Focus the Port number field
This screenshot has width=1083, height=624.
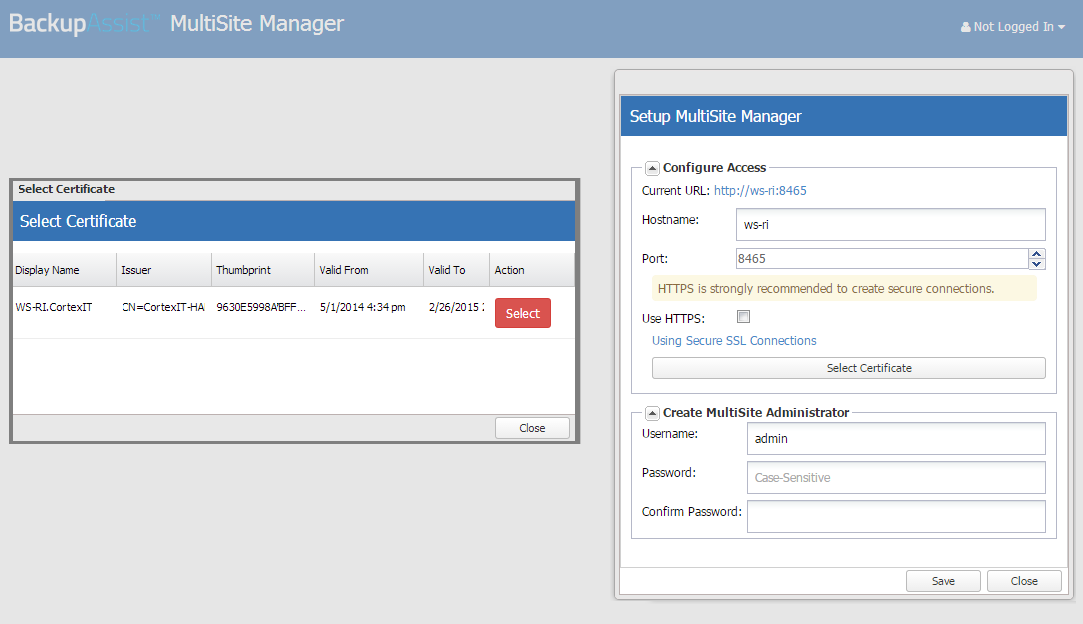(x=881, y=258)
